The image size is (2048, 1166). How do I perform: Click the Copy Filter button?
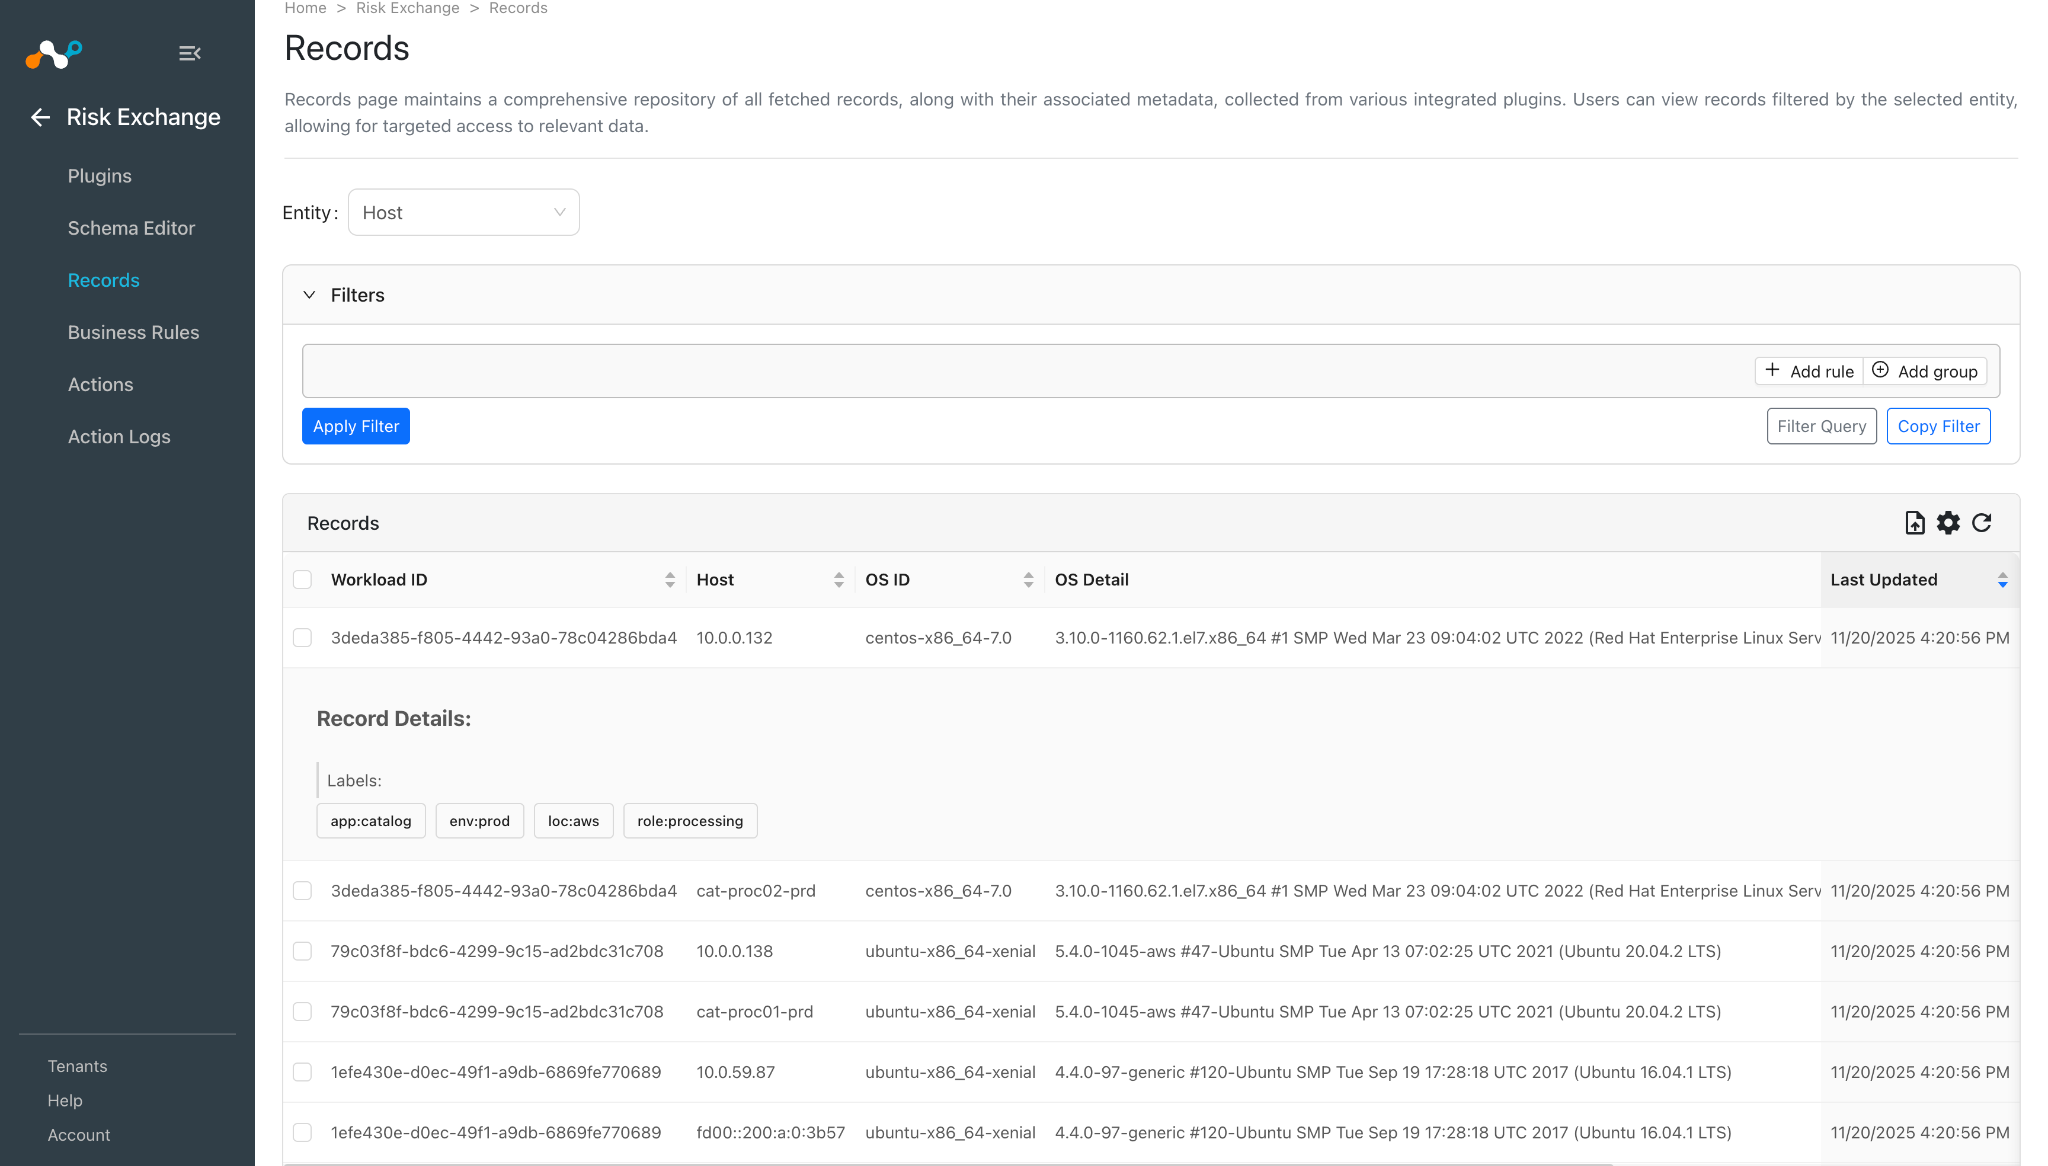tap(1939, 426)
